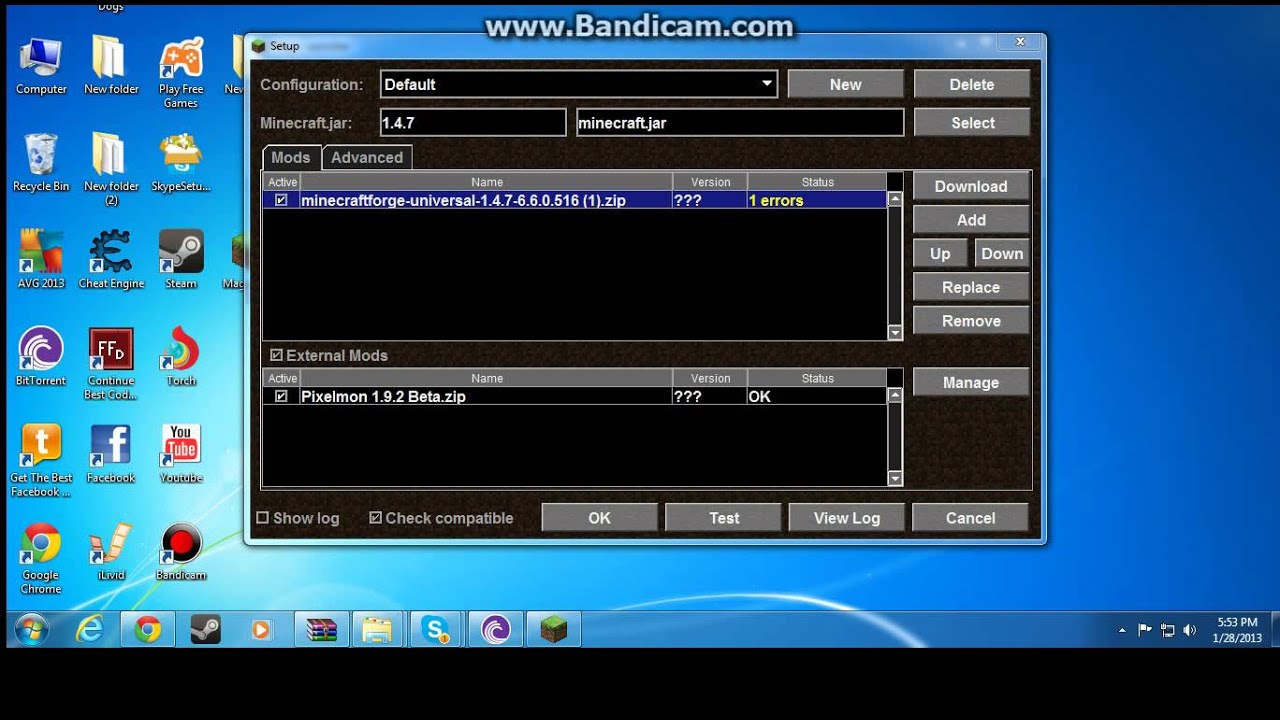The image size is (1280, 720).
Task: Click the View Log button
Action: 847,517
